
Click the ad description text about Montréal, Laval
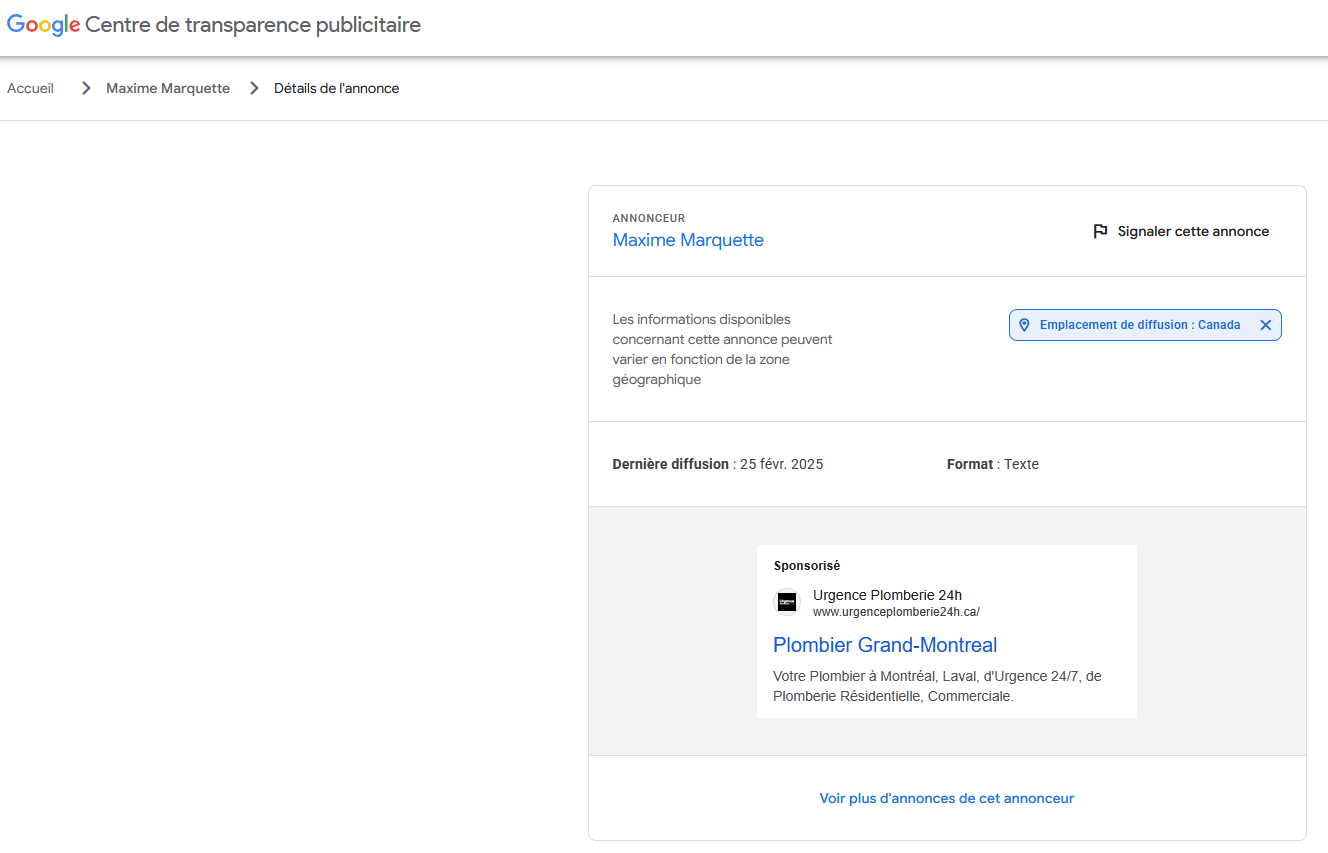(937, 686)
